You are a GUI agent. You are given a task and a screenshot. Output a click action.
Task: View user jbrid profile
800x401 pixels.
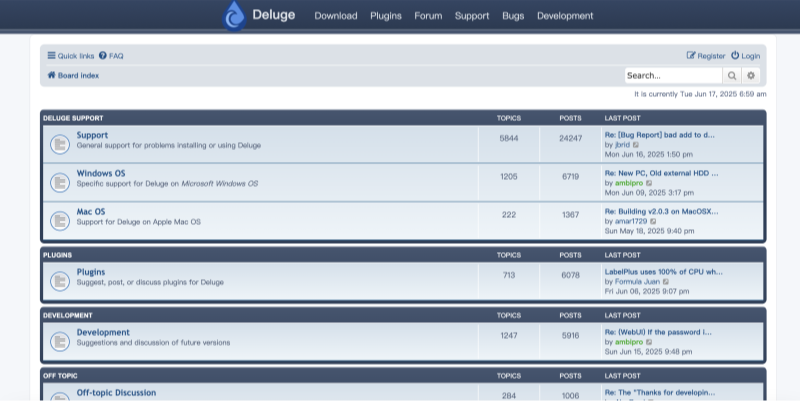622,145
